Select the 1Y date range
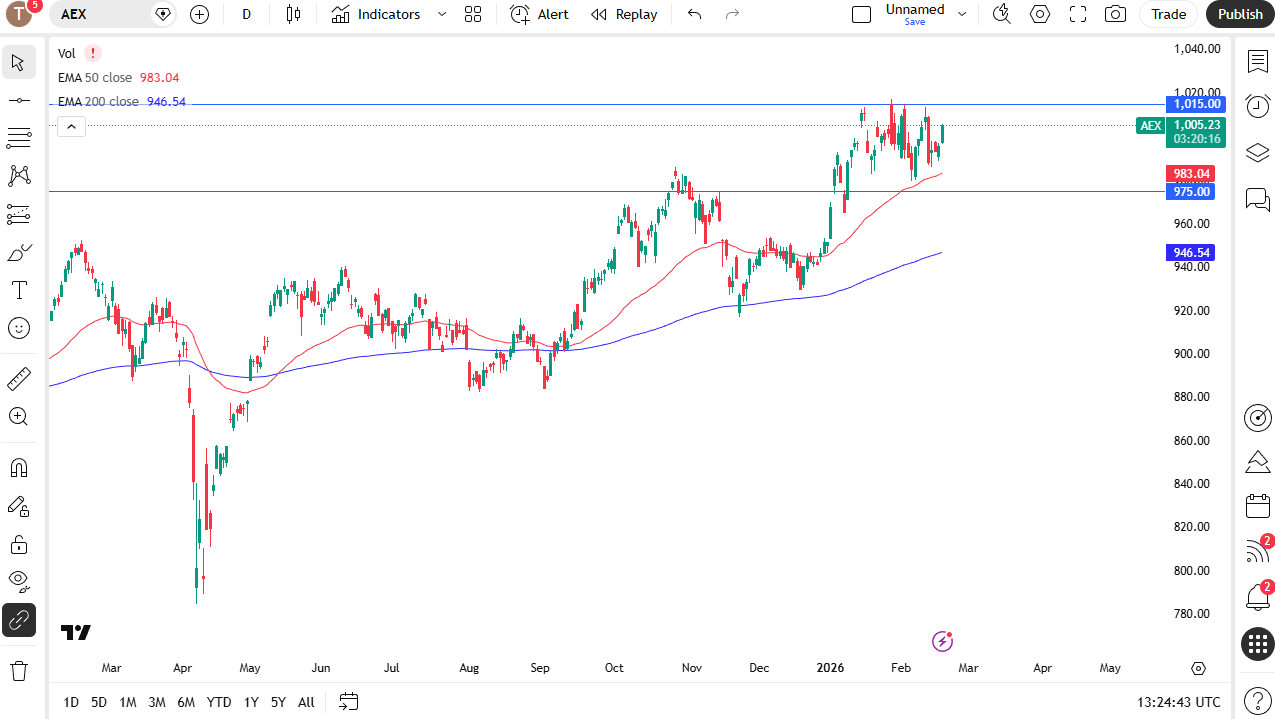 pos(251,702)
